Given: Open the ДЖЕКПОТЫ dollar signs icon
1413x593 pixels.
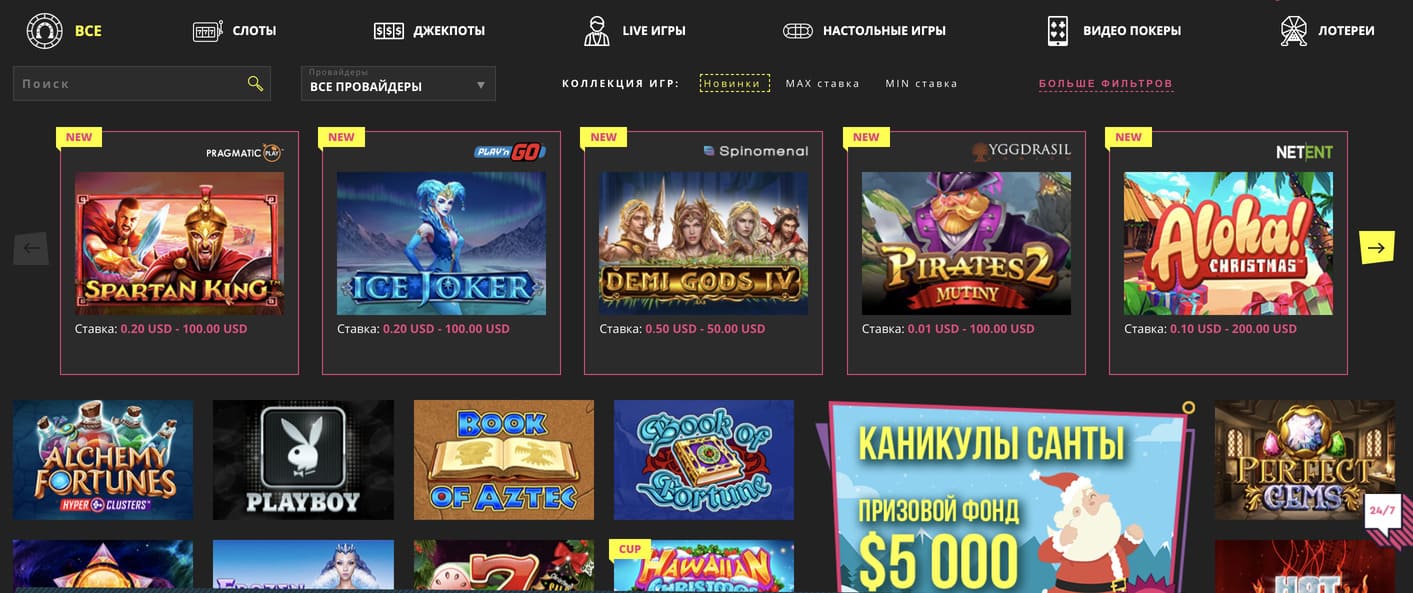Looking at the screenshot, I should [389, 31].
